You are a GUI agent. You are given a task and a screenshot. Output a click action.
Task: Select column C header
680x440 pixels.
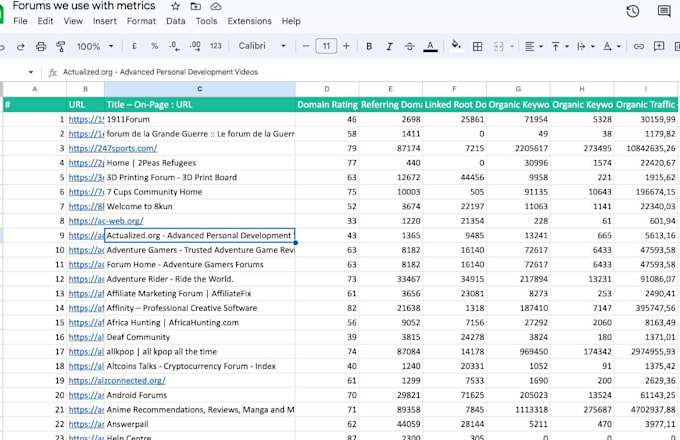click(199, 89)
